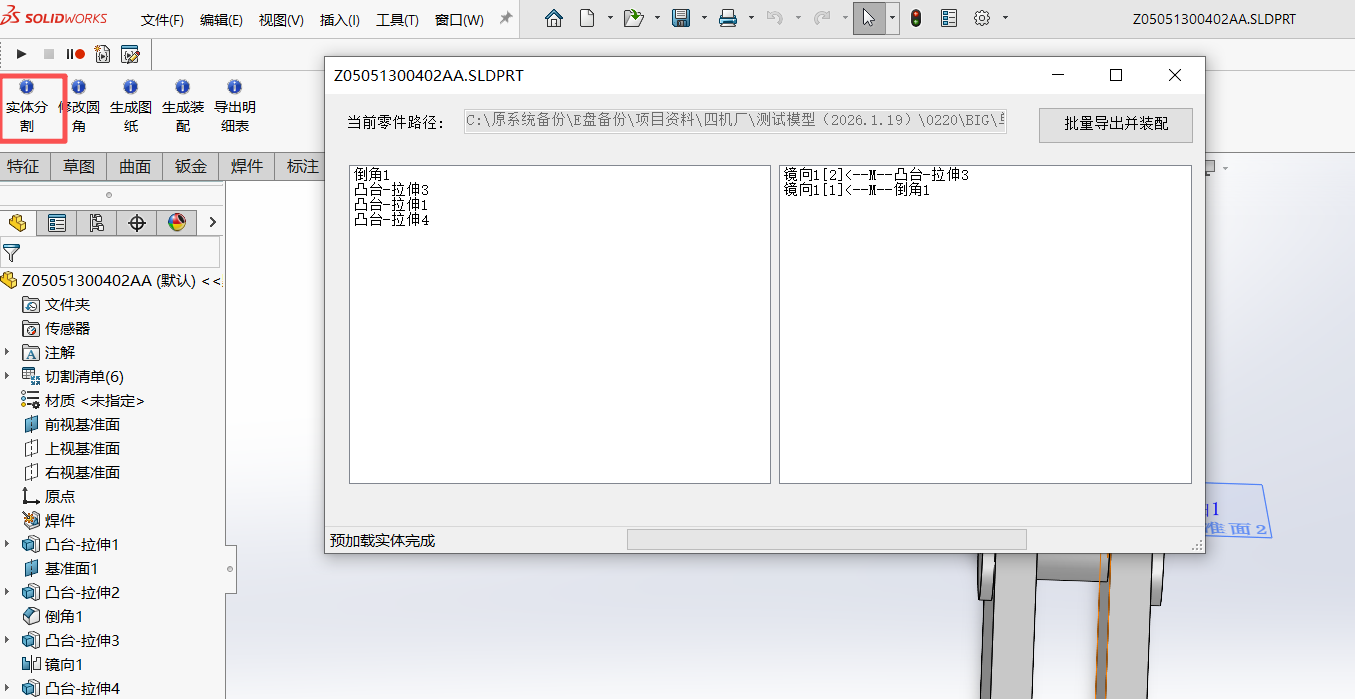Open the 编辑(E) menu
The image size is (1355, 699).
click(221, 20)
